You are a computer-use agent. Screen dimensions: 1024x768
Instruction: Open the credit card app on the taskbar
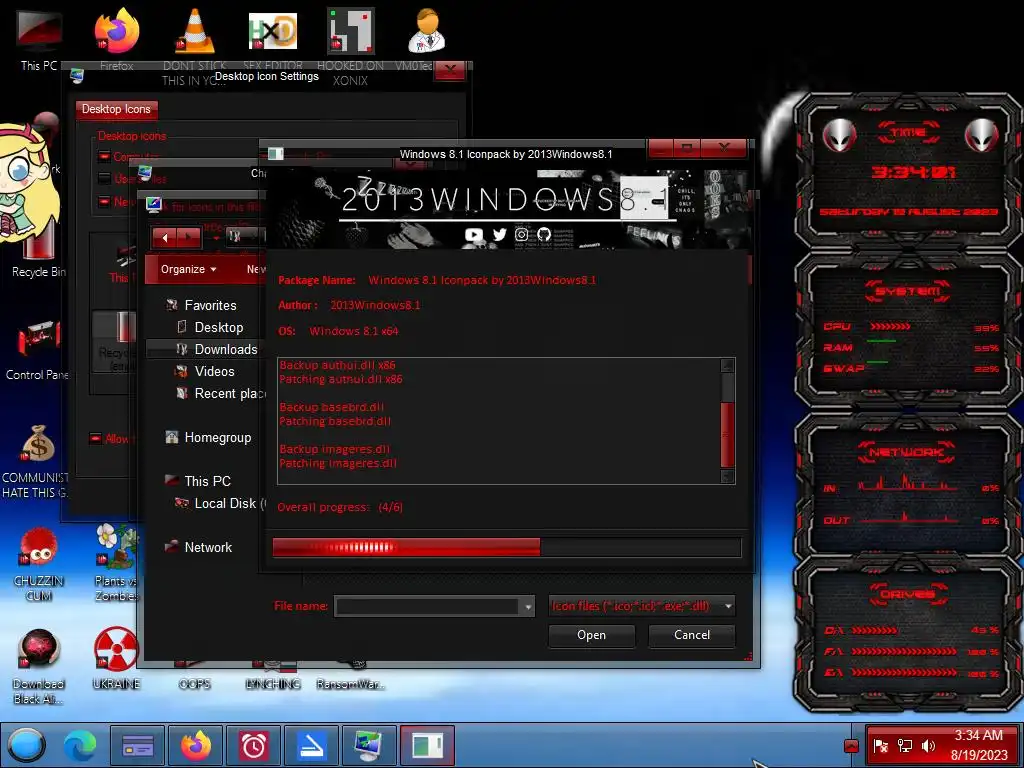coord(138,745)
